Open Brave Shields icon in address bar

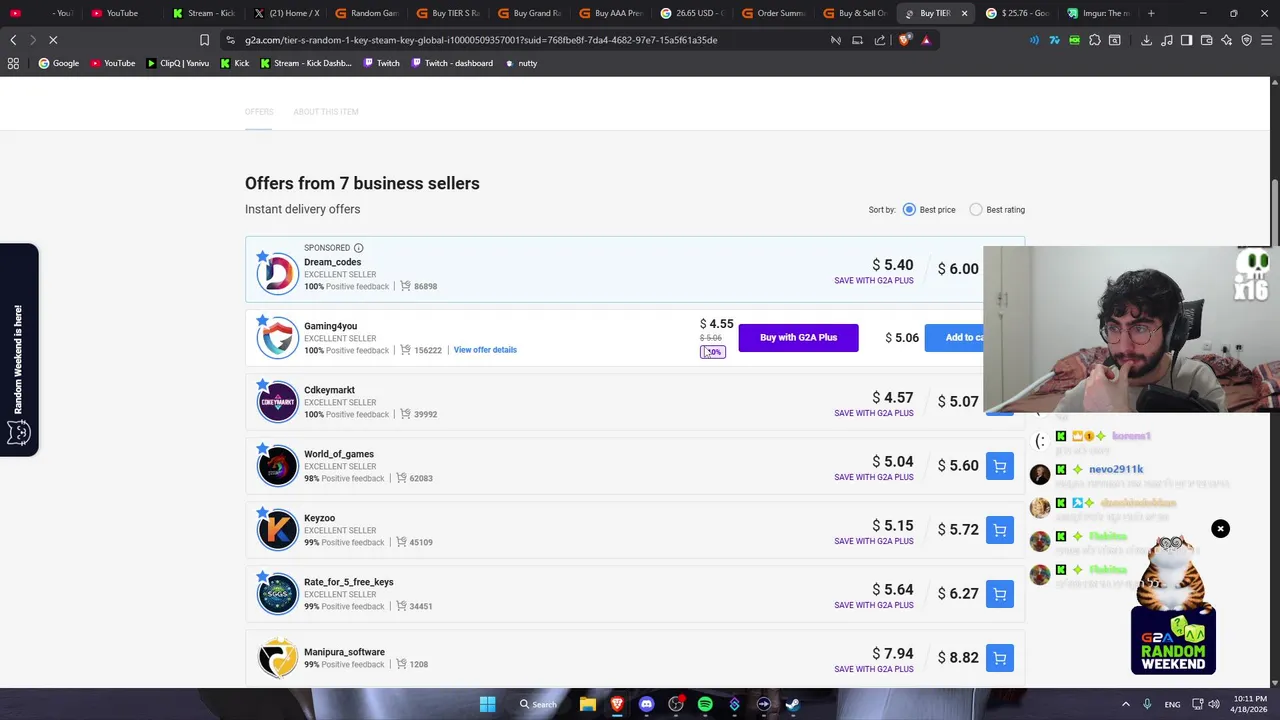tap(905, 40)
